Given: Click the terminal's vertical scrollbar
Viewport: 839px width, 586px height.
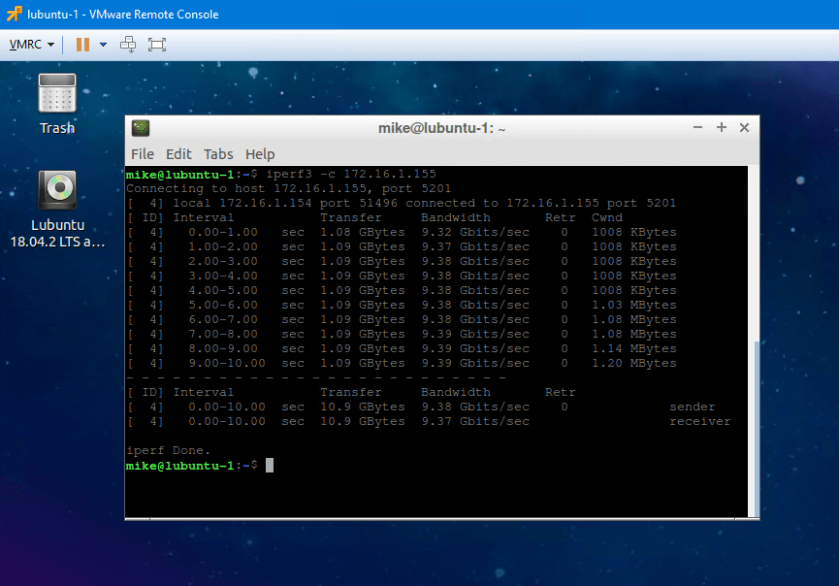Looking at the screenshot, I should [754, 420].
